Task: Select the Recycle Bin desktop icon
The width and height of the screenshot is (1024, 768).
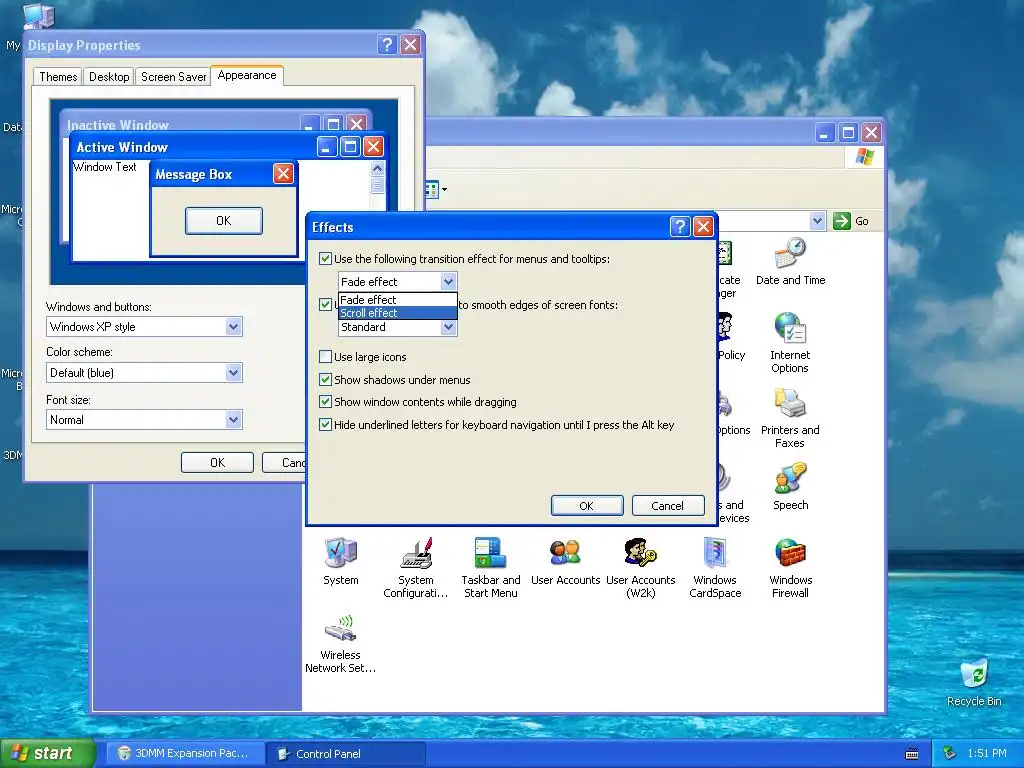Action: [x=974, y=682]
